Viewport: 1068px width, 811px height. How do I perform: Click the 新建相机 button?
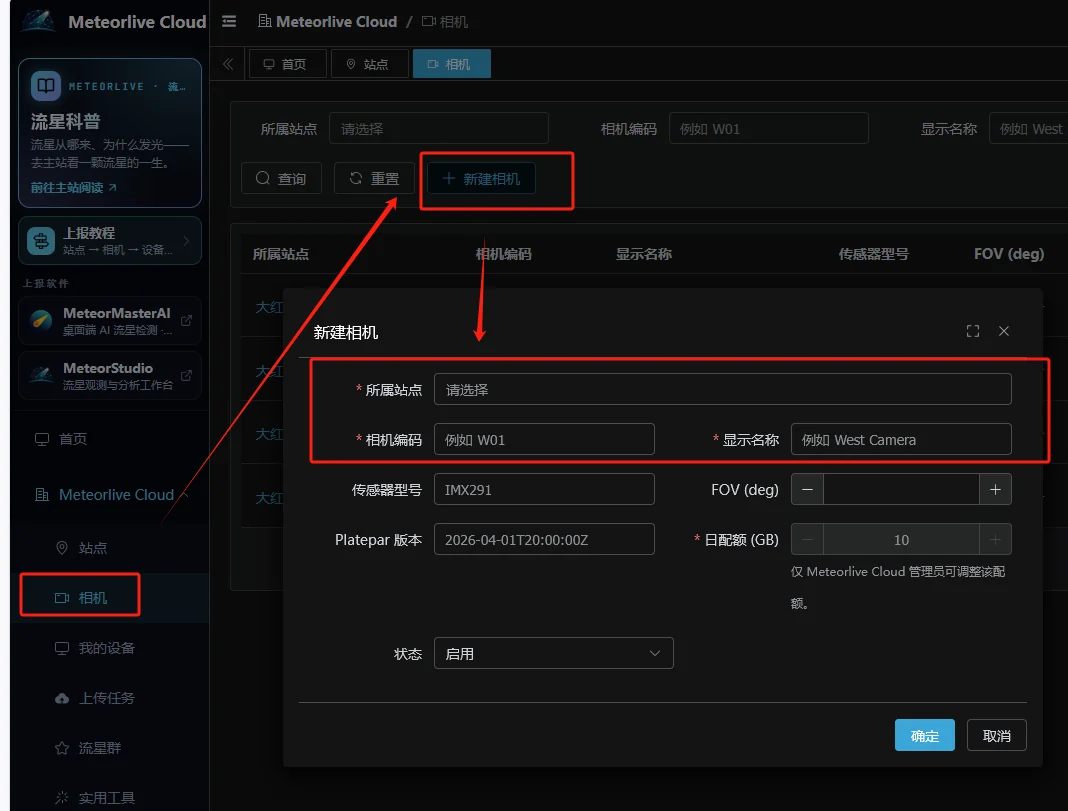click(x=481, y=178)
